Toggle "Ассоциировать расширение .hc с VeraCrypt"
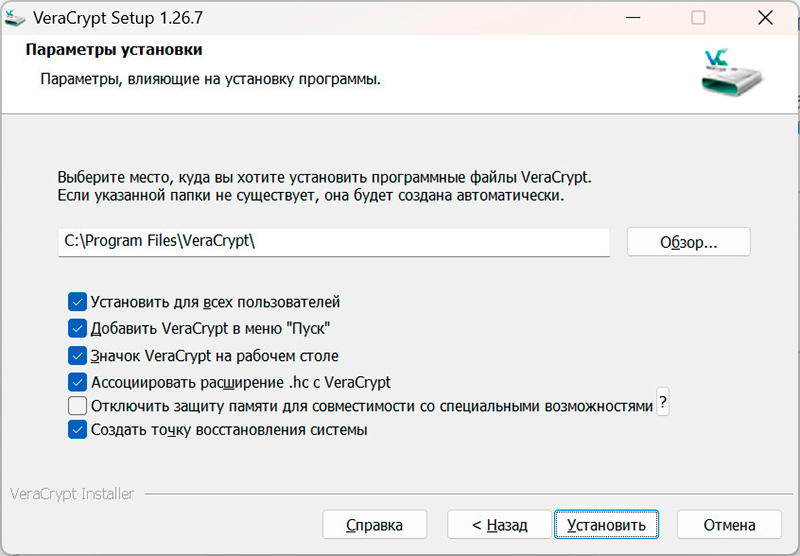The width and height of the screenshot is (800, 556). point(77,382)
